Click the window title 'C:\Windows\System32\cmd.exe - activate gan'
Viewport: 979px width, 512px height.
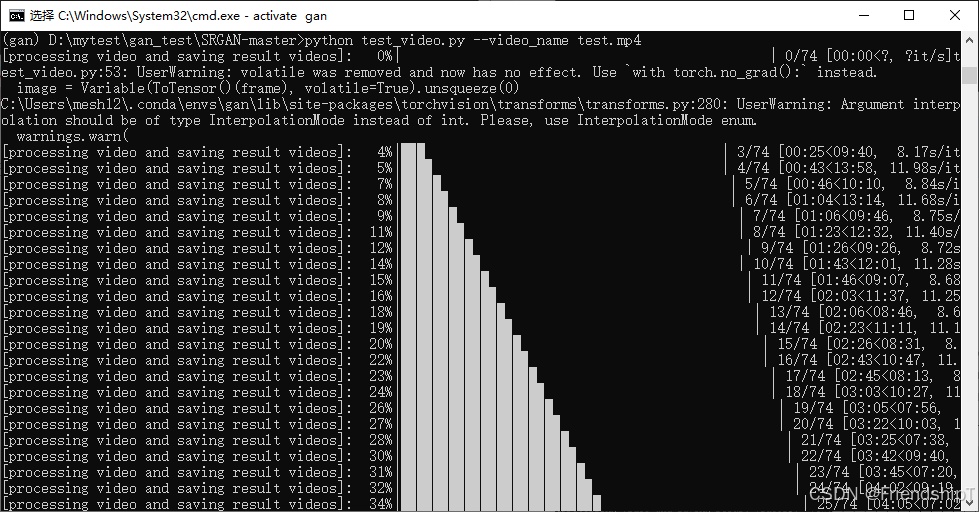192,16
